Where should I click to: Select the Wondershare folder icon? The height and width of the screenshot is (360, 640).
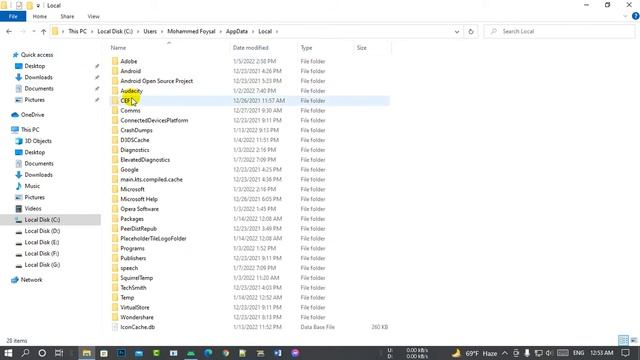115,317
